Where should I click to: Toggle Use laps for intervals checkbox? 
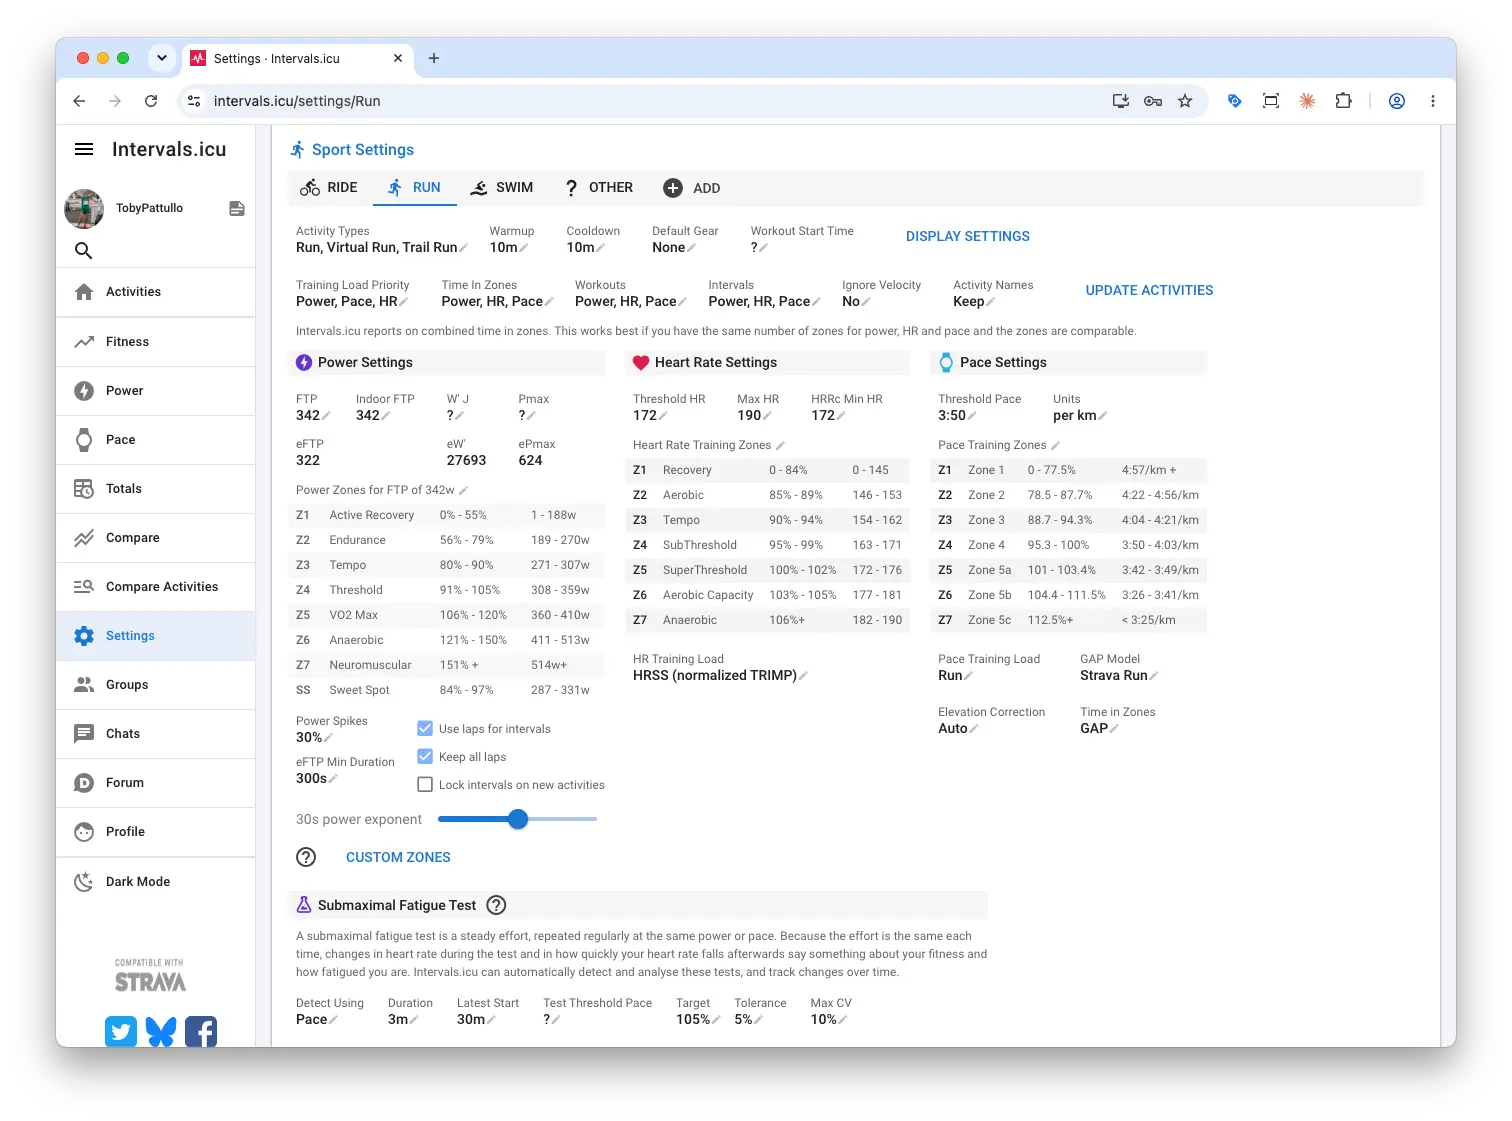(x=425, y=728)
